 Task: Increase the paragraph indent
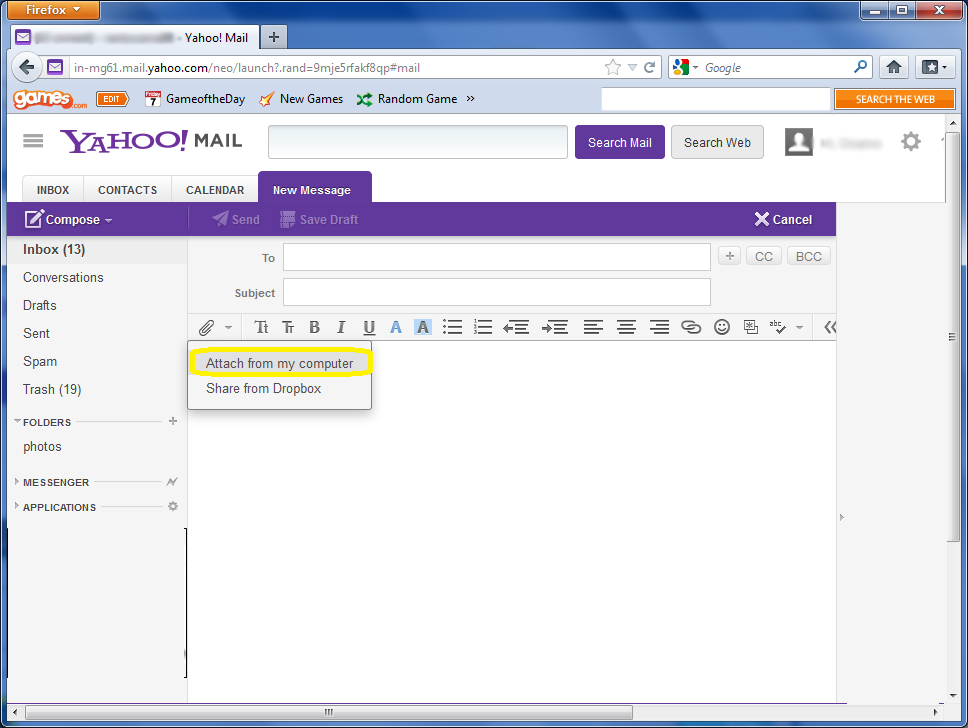point(554,327)
